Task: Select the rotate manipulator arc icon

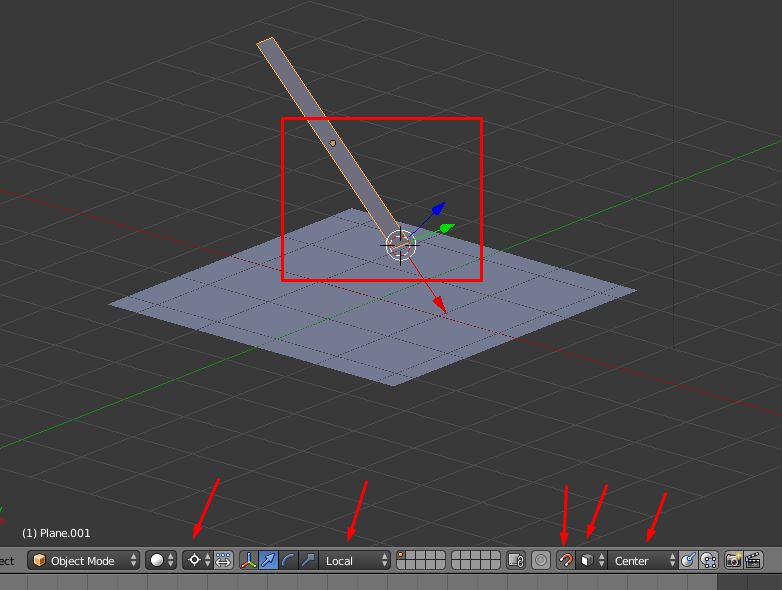Action: (x=288, y=560)
